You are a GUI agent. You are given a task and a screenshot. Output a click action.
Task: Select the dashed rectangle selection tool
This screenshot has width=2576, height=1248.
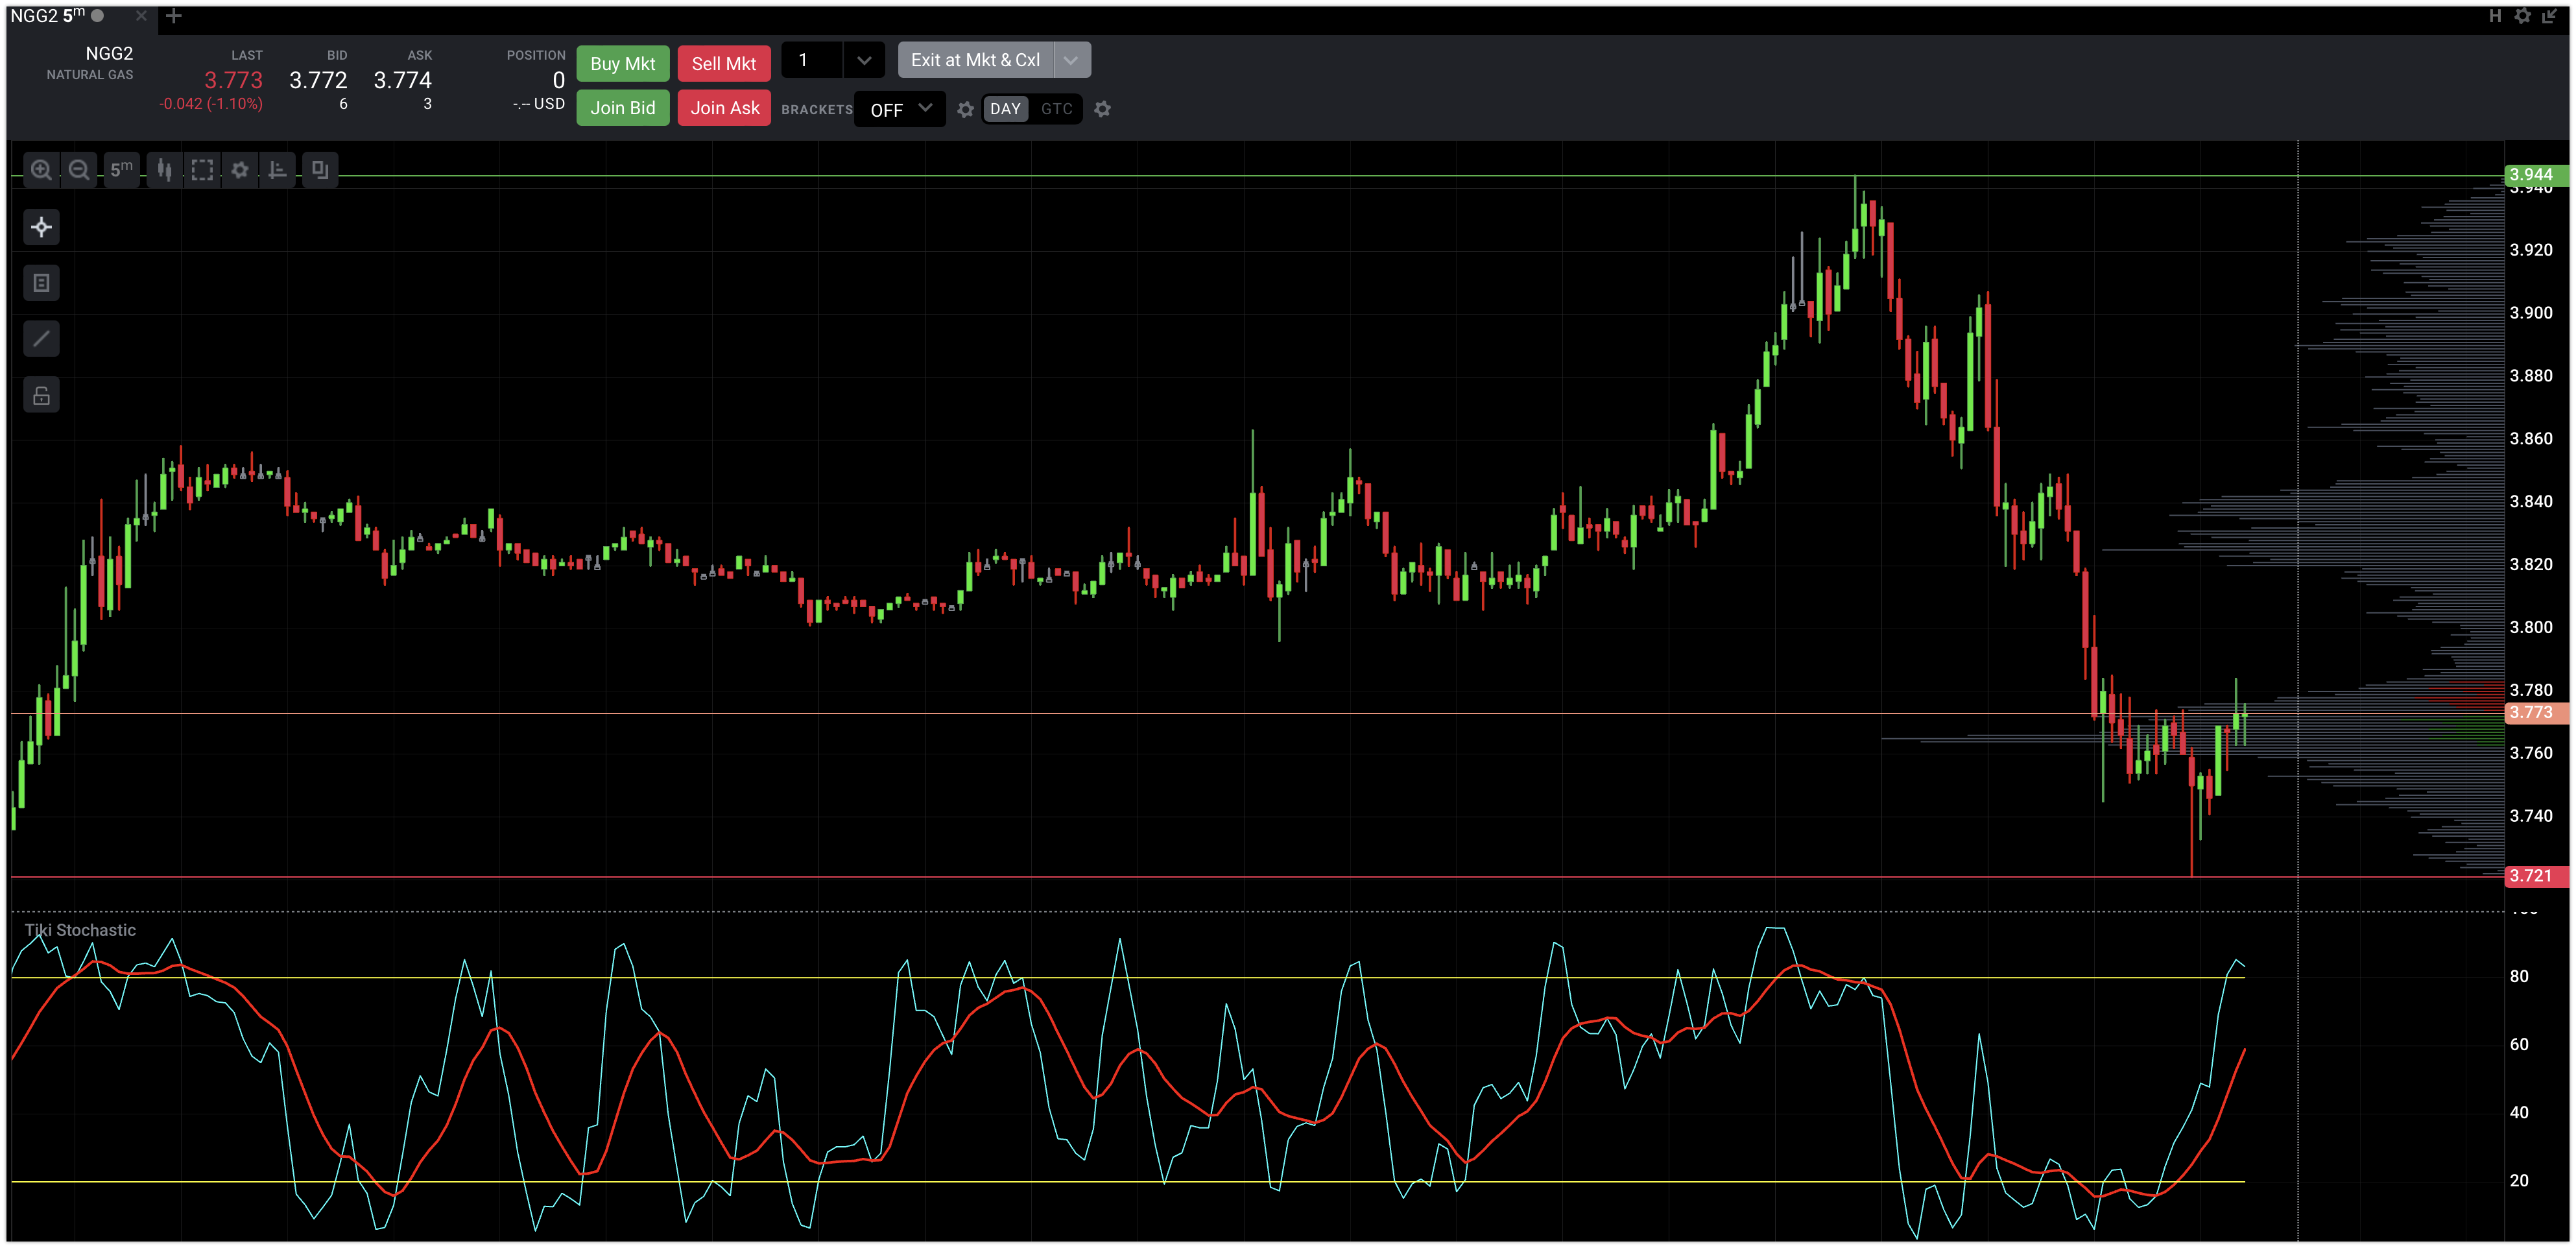[x=202, y=170]
